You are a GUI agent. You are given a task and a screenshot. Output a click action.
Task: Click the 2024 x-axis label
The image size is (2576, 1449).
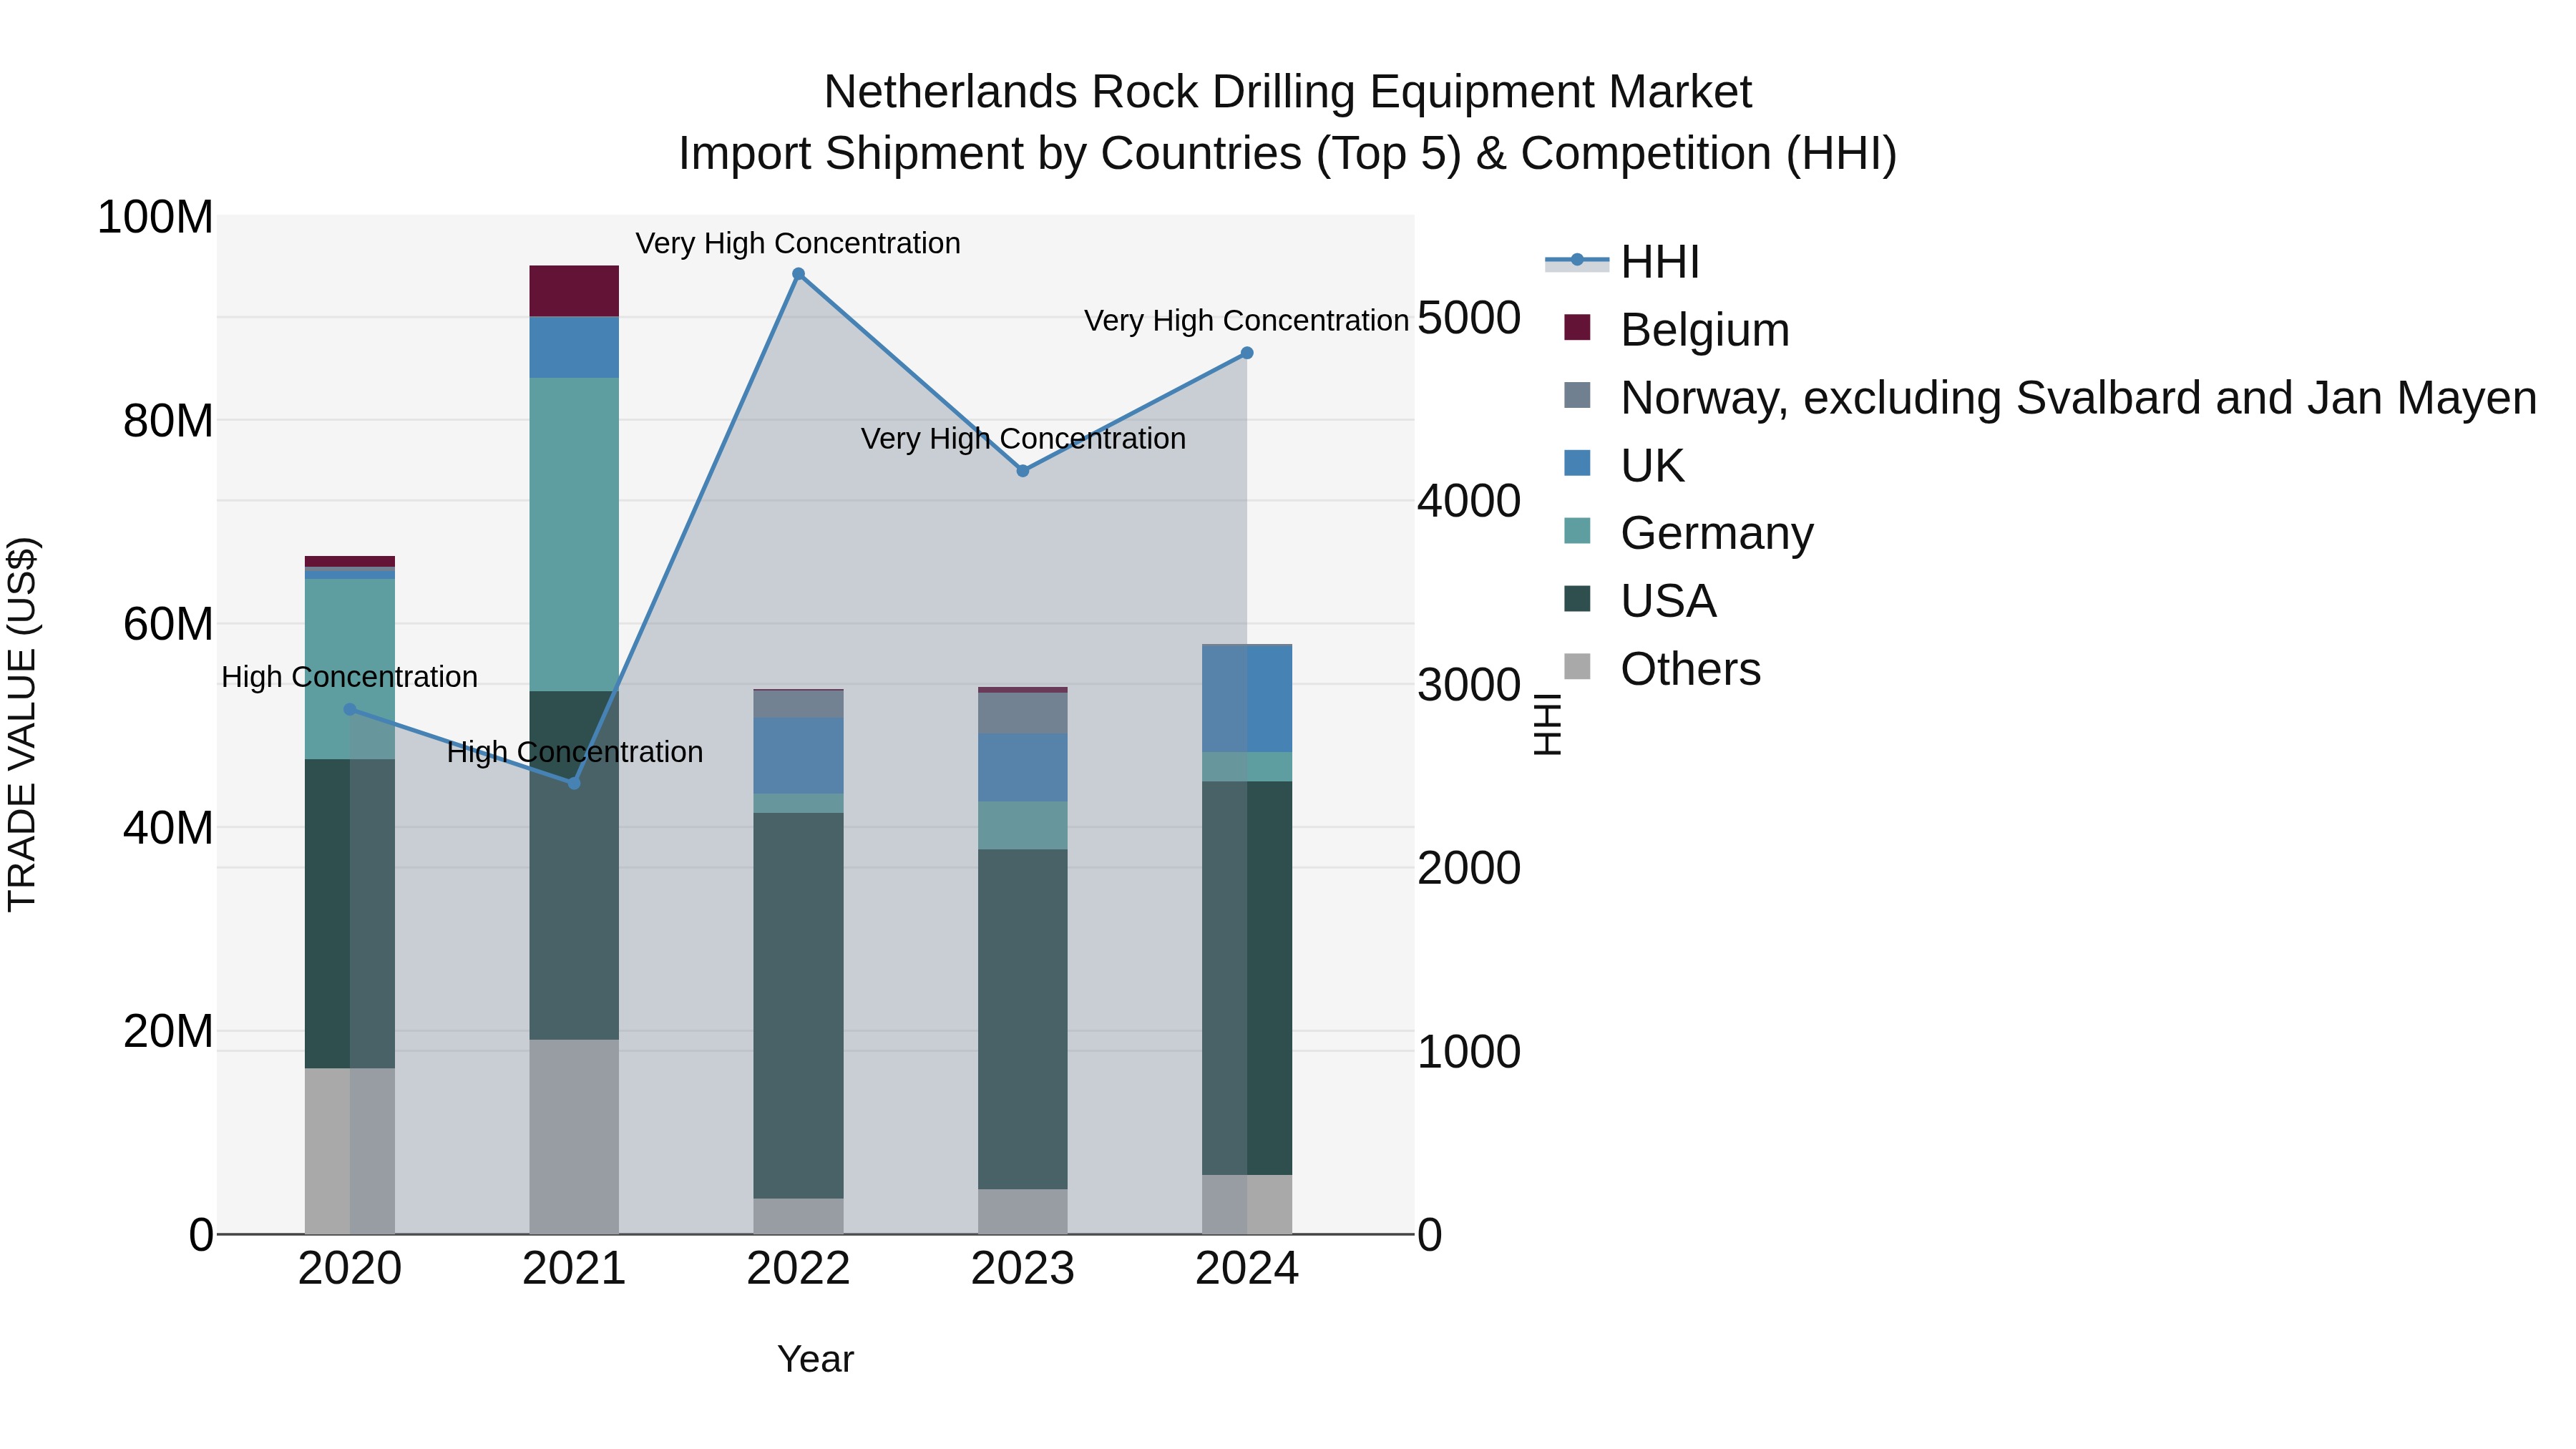pyautogui.click(x=1247, y=1269)
